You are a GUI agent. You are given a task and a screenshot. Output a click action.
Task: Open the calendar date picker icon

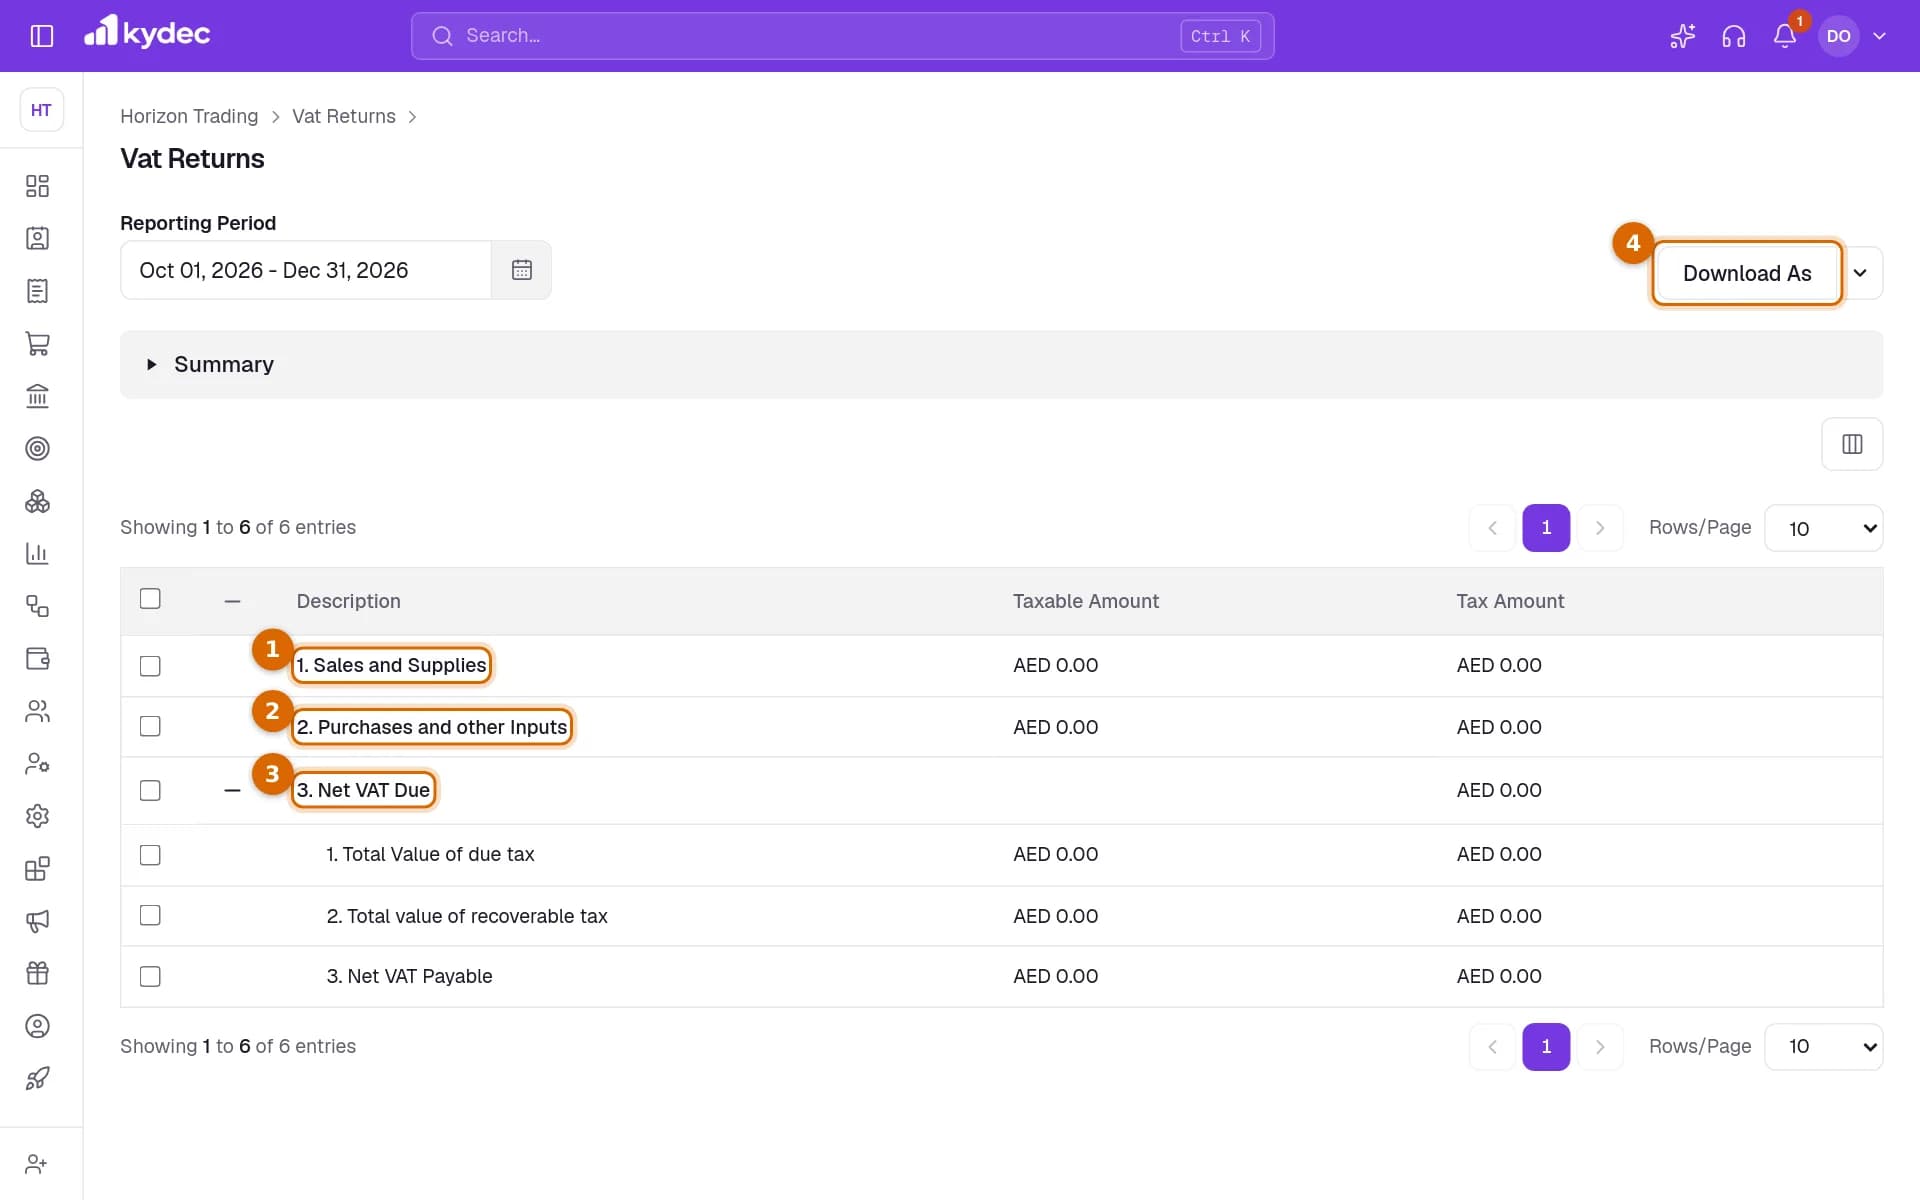(x=521, y=270)
